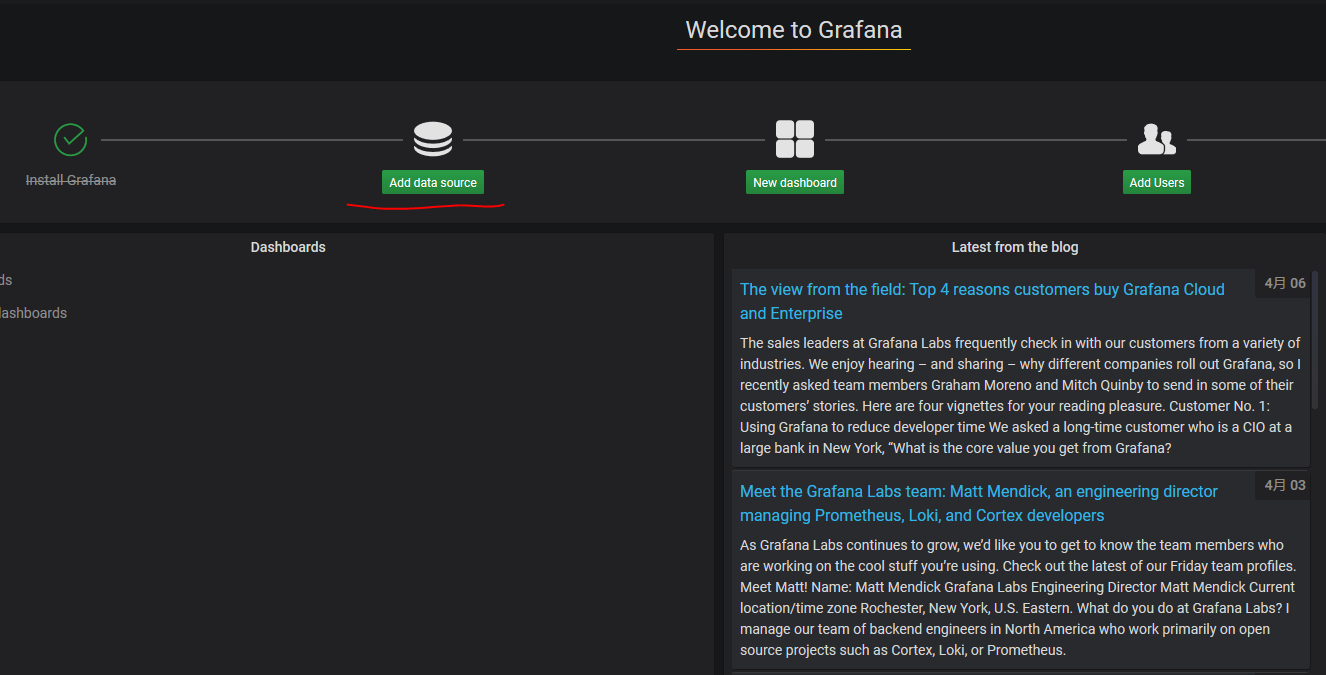Click the four-squares dashboard icon
Image resolution: width=1326 pixels, height=675 pixels.
[795, 140]
